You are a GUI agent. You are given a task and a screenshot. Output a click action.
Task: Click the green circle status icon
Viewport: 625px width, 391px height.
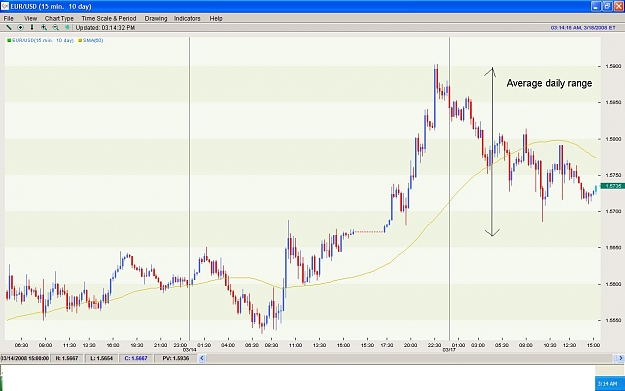(67, 28)
